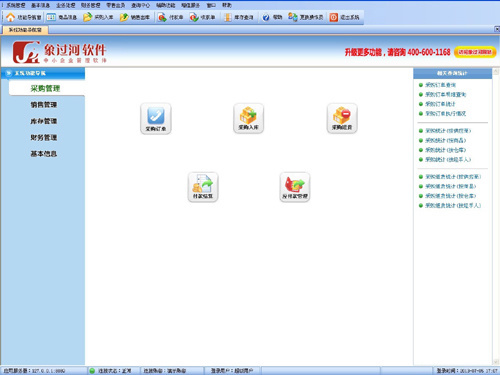Open 采购统计(按供应商) link

[448, 131]
